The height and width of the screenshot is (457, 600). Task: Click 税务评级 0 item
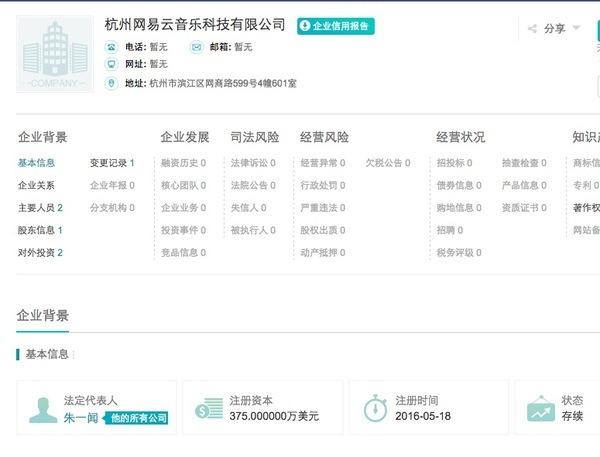coord(459,253)
